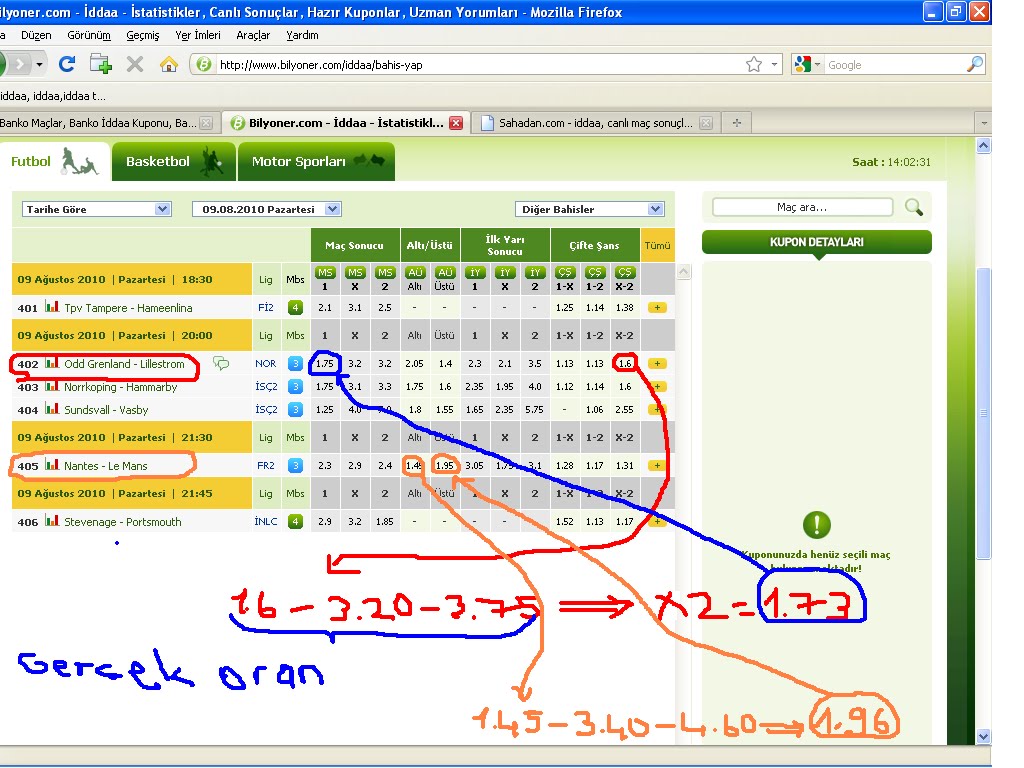Screen dimensions: 1024x768
Task: Click the plus button for match 401
Action: [x=657, y=308]
